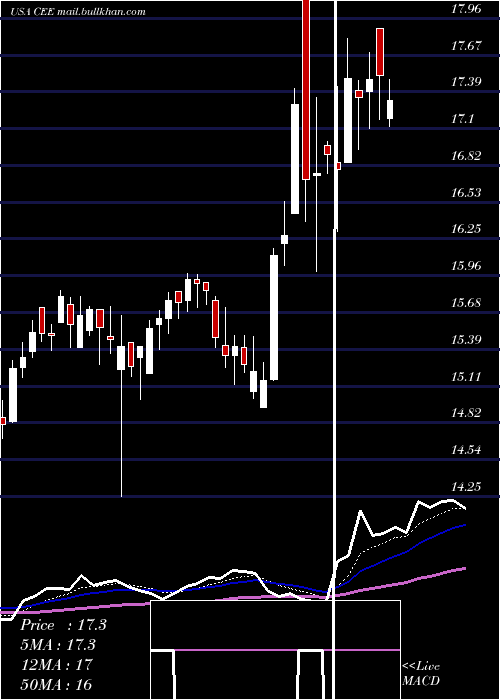Click the tall red candle at chart top
This screenshot has width=500, height=700.
coord(306,89)
